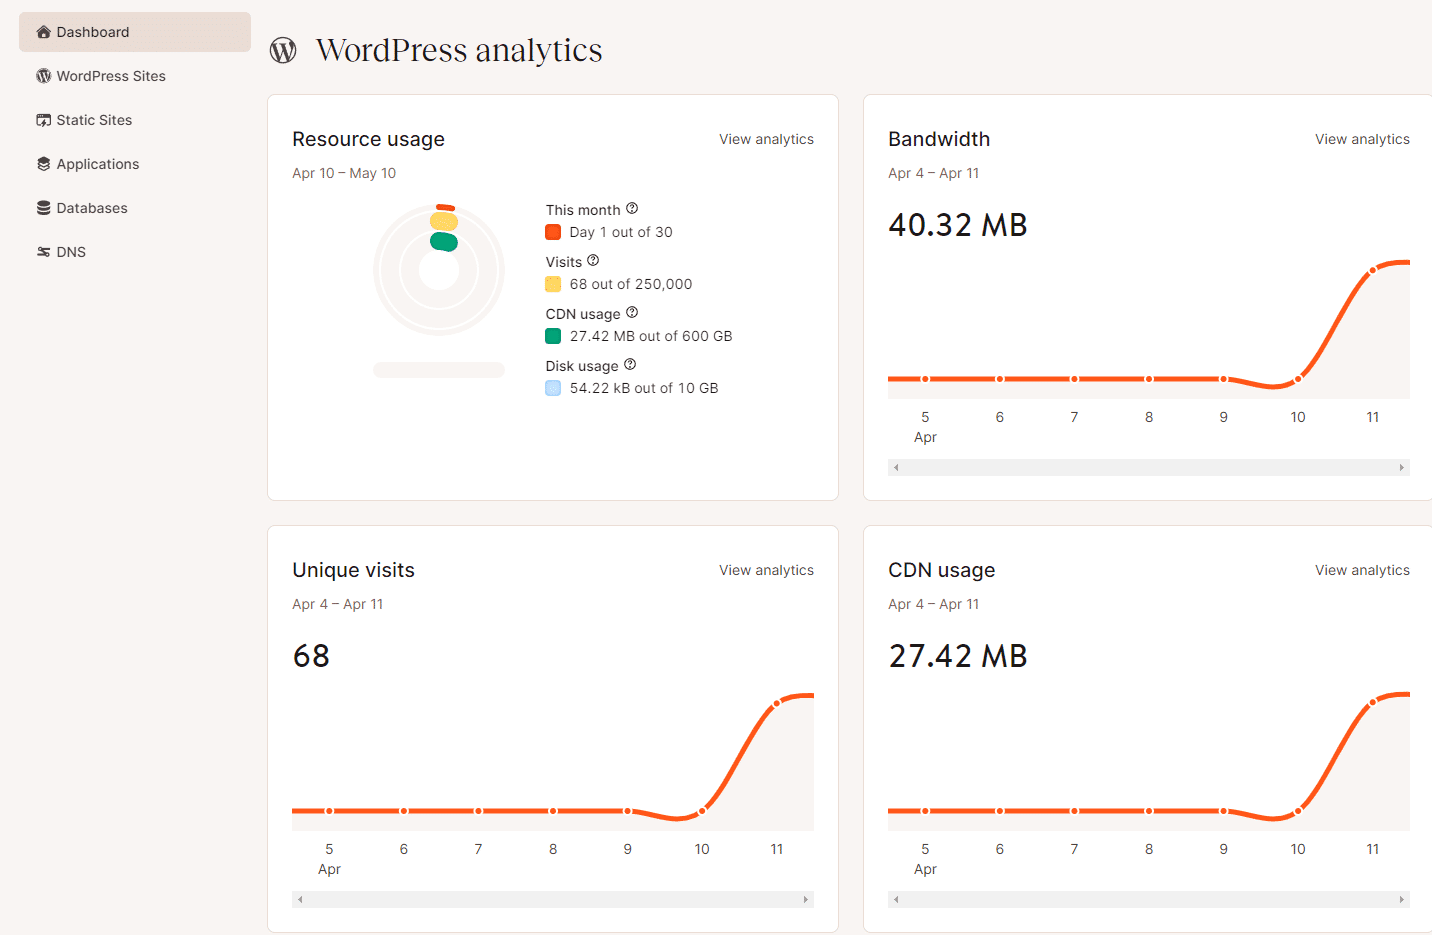Click the help icon beside This month
Viewport: 1432px width, 935px height.
(x=632, y=209)
